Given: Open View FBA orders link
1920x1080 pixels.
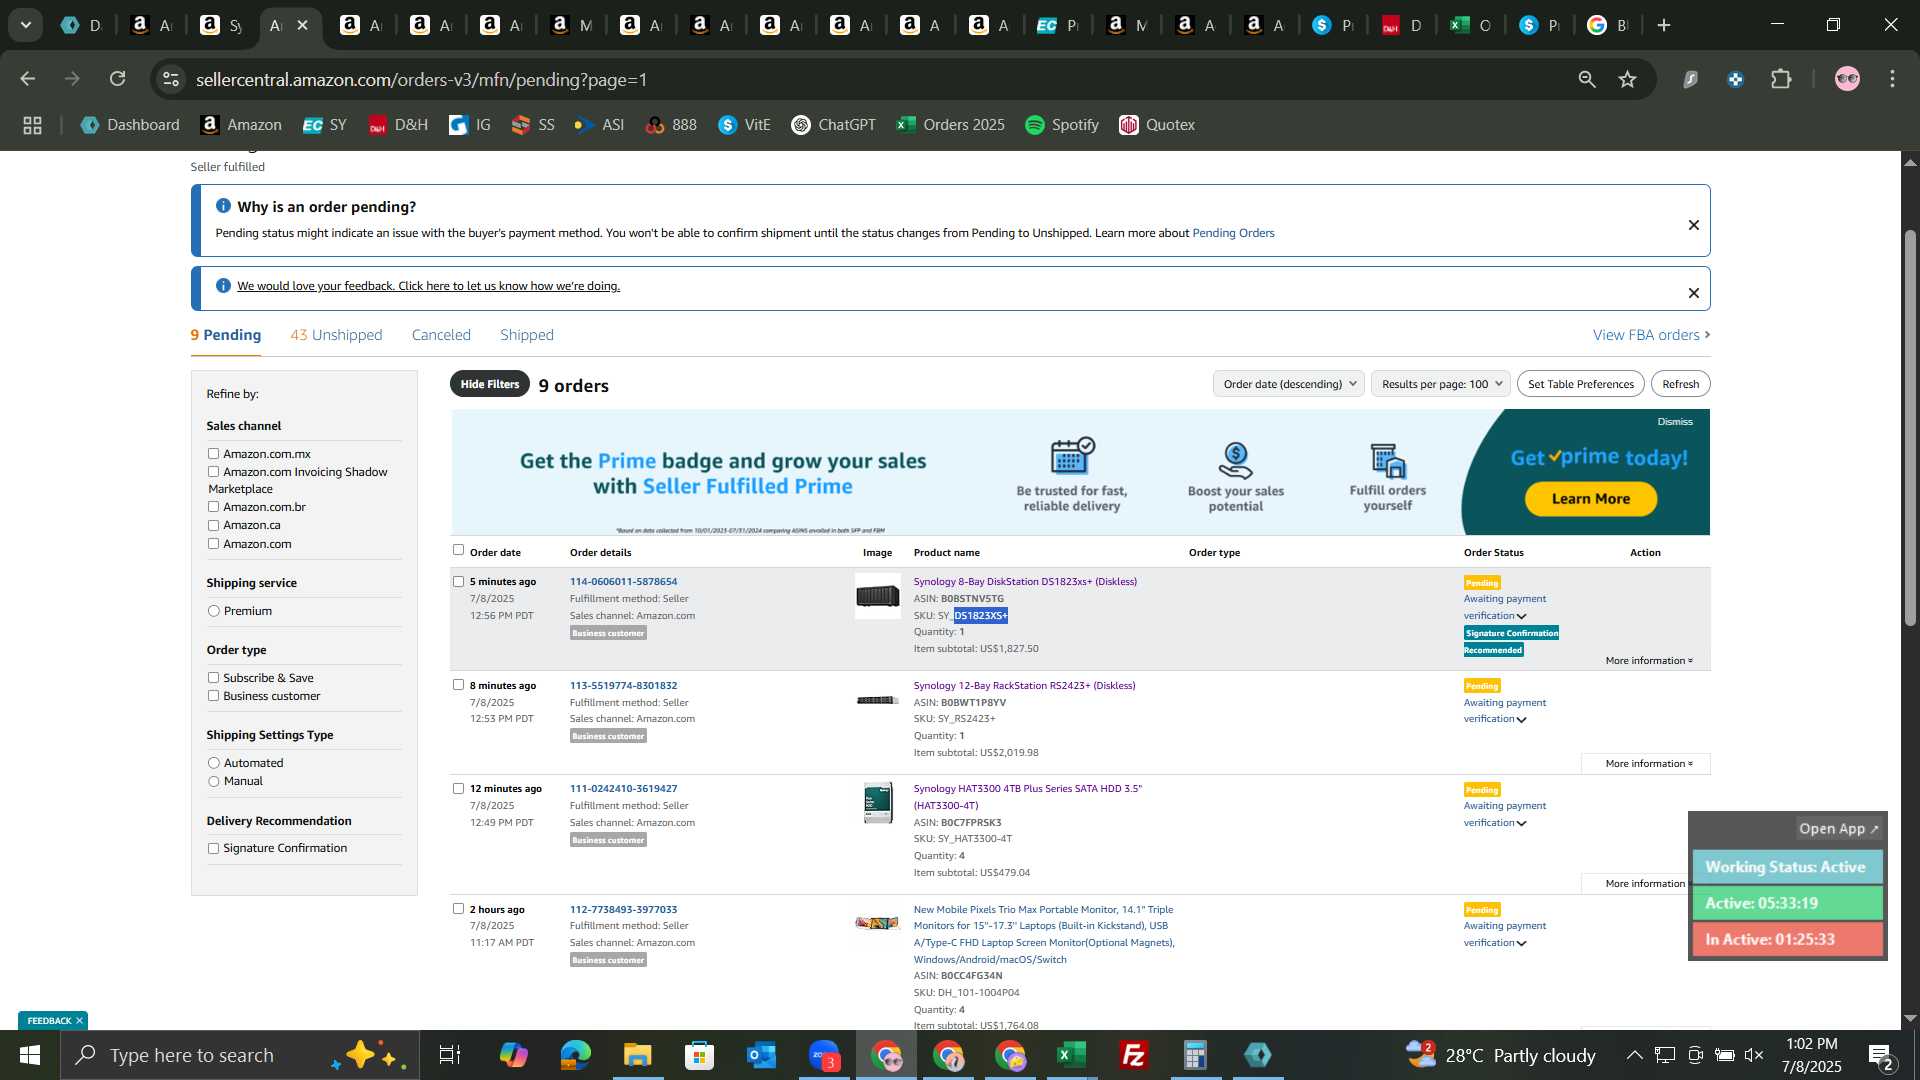Looking at the screenshot, I should pos(1651,335).
